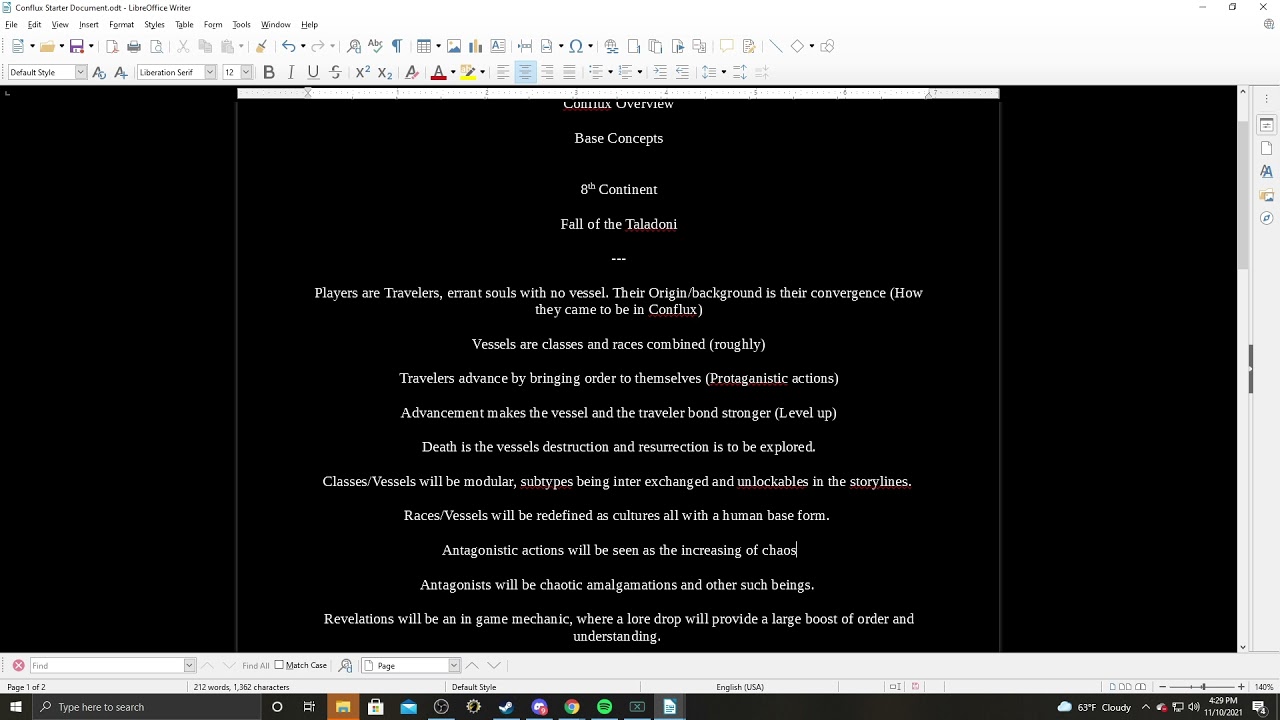The height and width of the screenshot is (720, 1280).
Task: Insert a text box
Action: tap(498, 46)
